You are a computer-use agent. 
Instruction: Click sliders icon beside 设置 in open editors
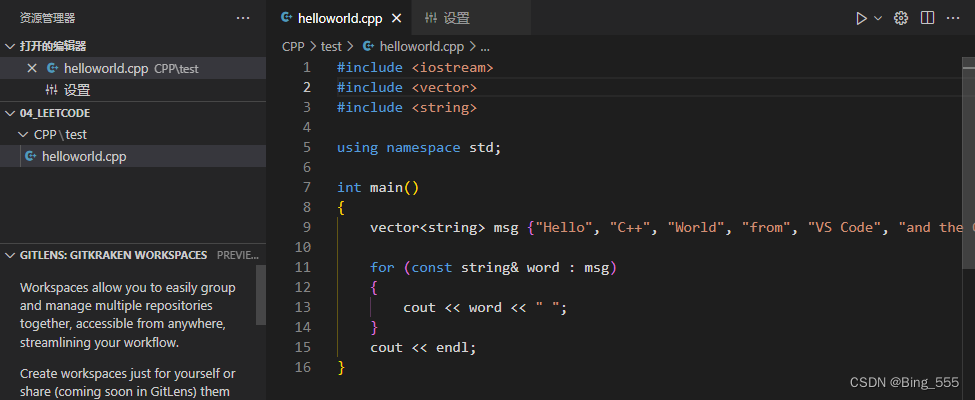click(x=52, y=90)
